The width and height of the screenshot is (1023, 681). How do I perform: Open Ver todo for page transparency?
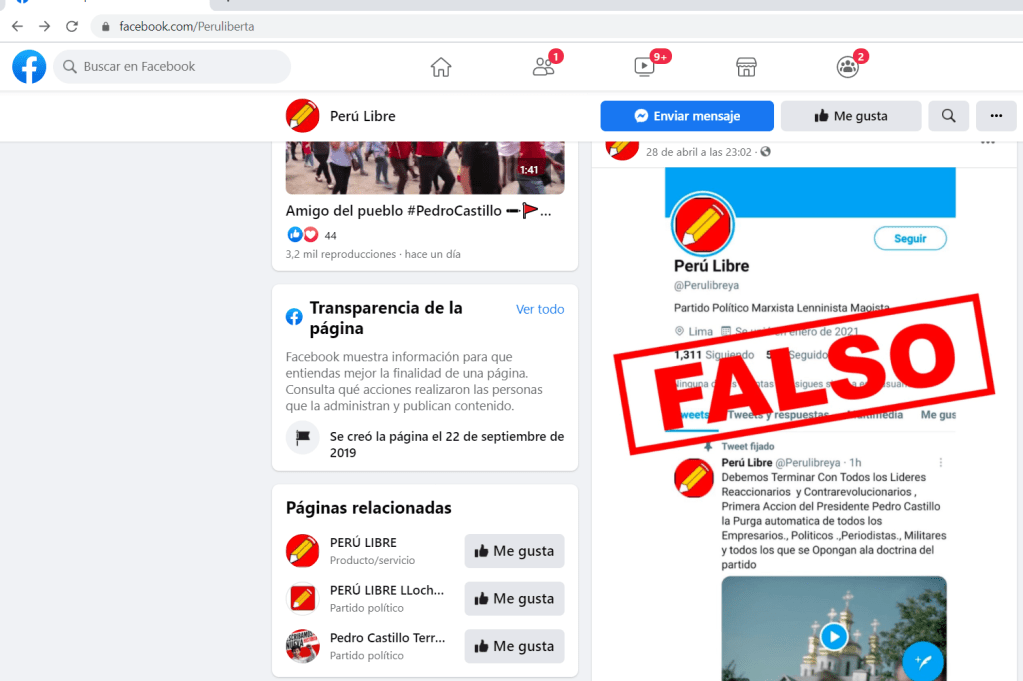click(x=540, y=309)
